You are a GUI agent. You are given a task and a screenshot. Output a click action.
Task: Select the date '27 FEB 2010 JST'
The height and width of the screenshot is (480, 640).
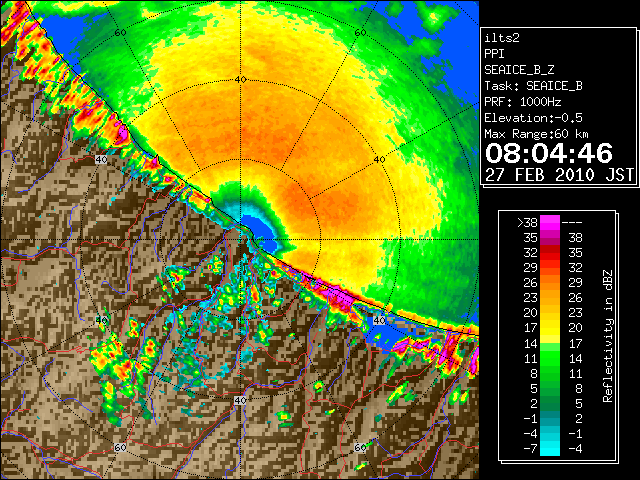point(560,175)
